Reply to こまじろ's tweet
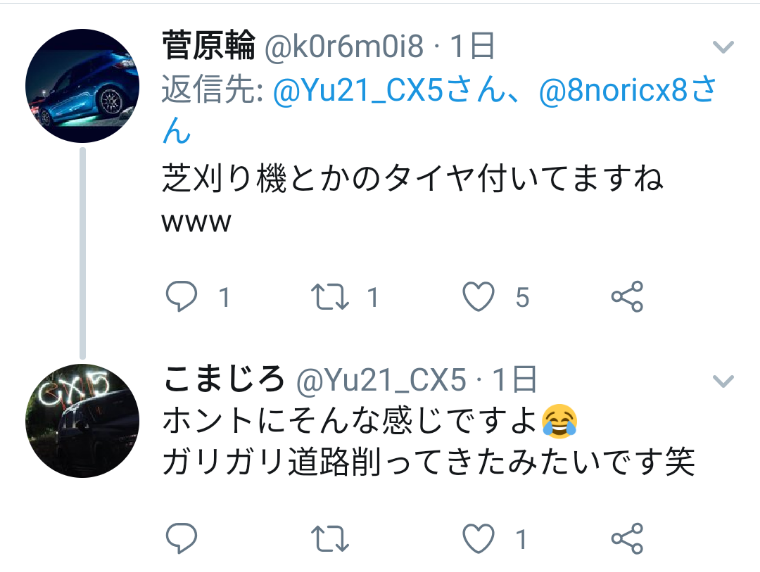760x572 pixels. 181,538
